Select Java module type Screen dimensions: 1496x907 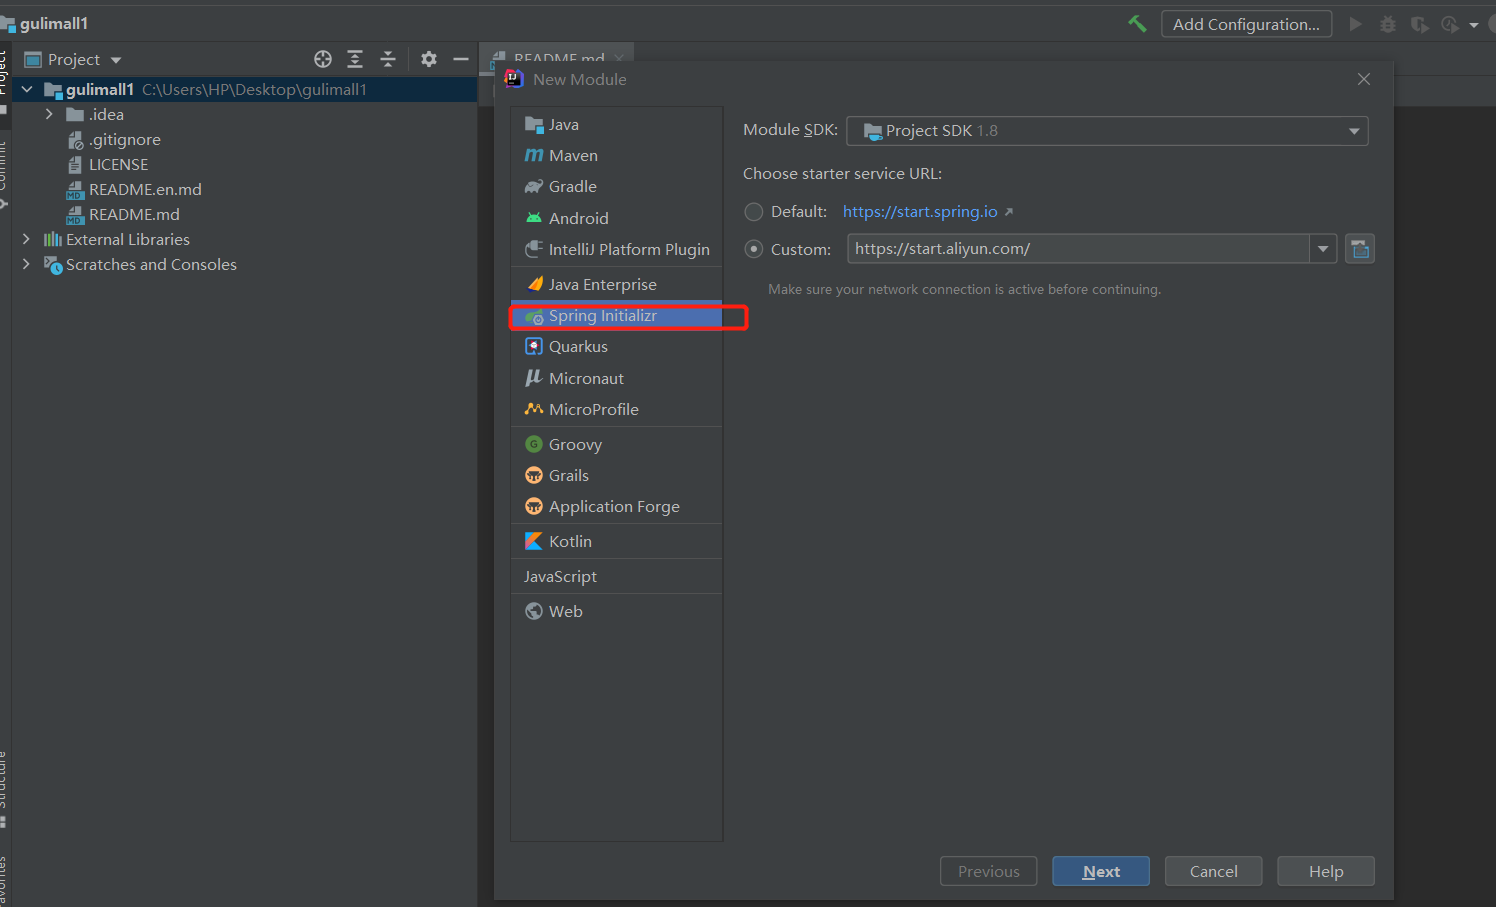(x=616, y=124)
